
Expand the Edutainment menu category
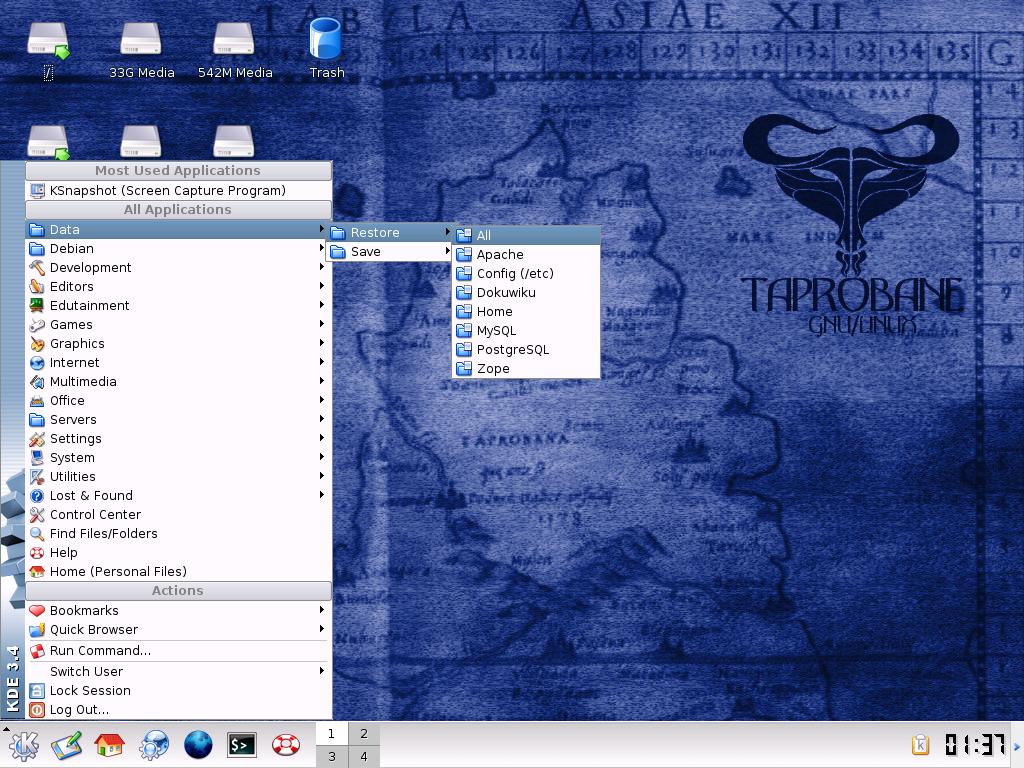(178, 305)
